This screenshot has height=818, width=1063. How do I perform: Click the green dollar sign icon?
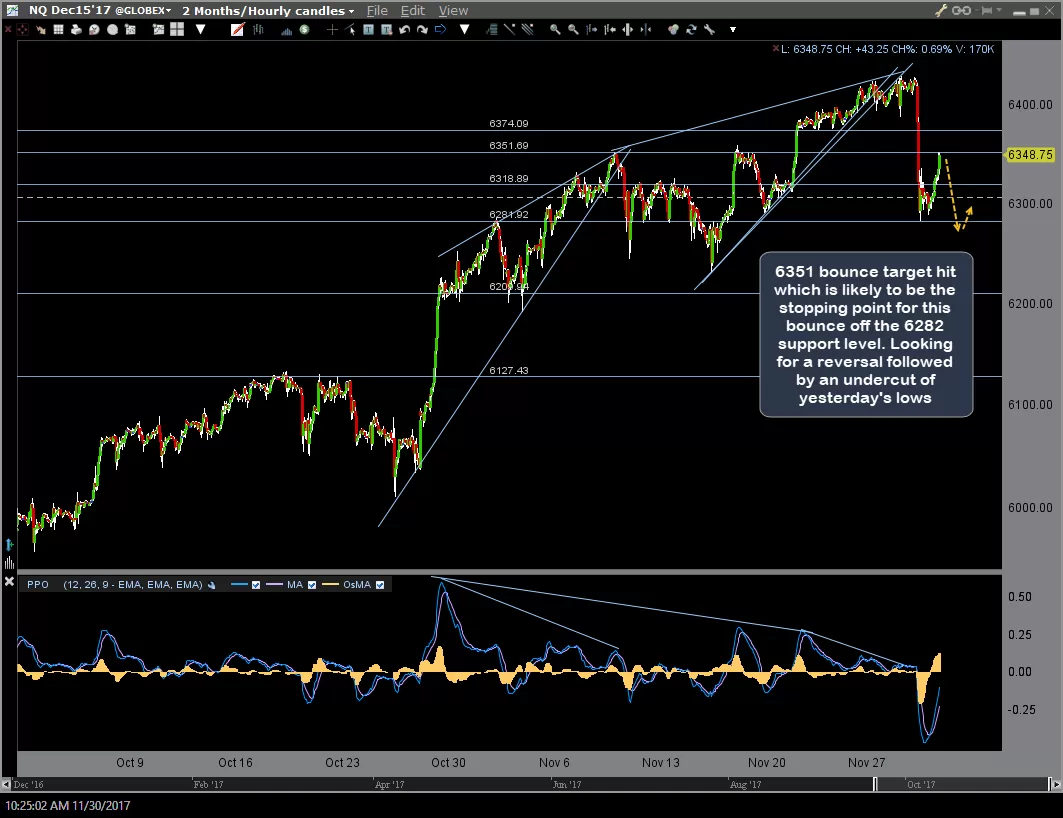304,29
